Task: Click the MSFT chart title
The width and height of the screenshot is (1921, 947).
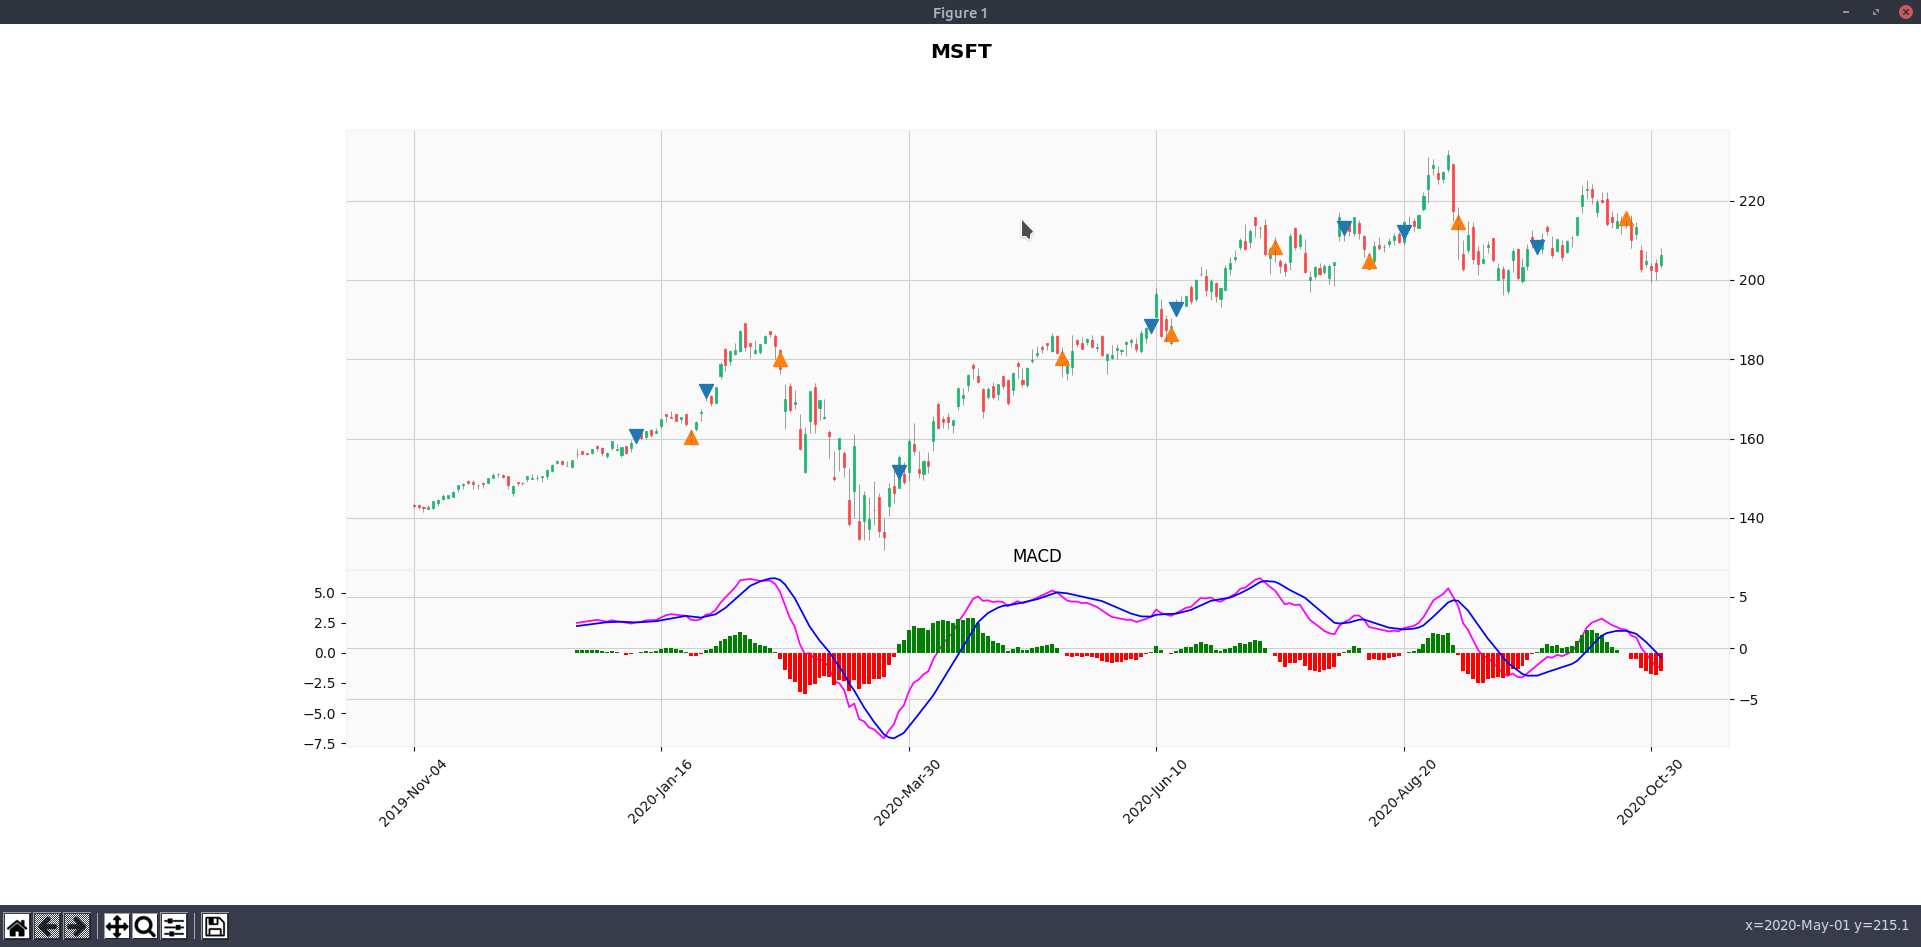Action: (x=960, y=51)
